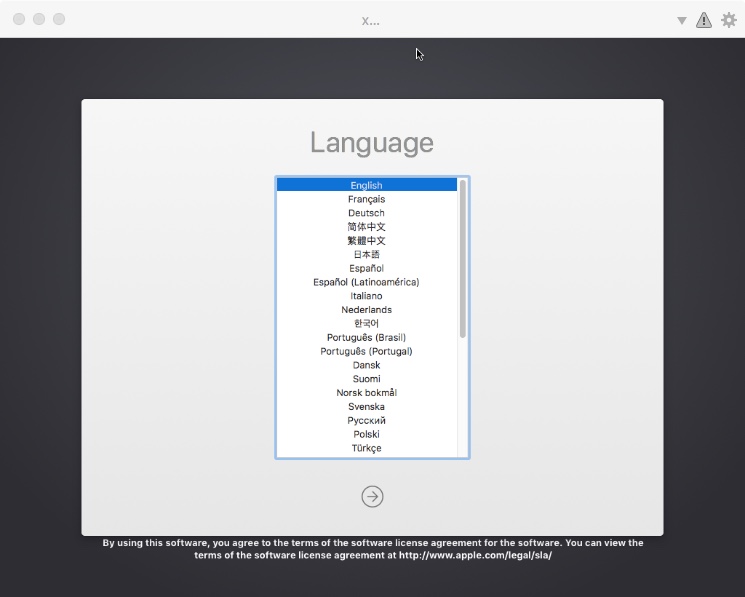Click the apple.com/legal/sla link text
This screenshot has height=597, width=745.
point(475,555)
